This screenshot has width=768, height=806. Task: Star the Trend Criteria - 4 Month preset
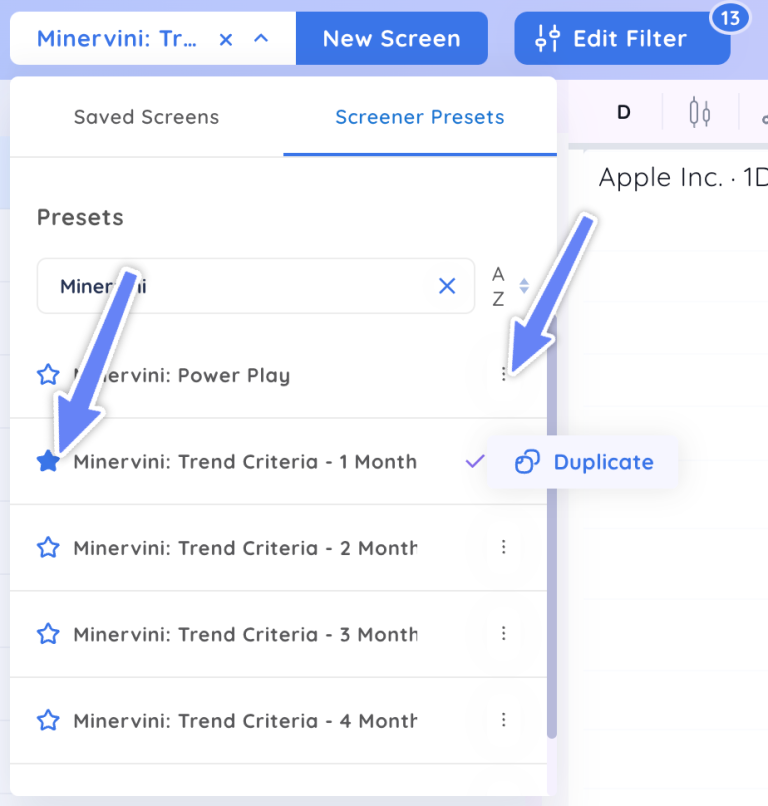pos(48,720)
